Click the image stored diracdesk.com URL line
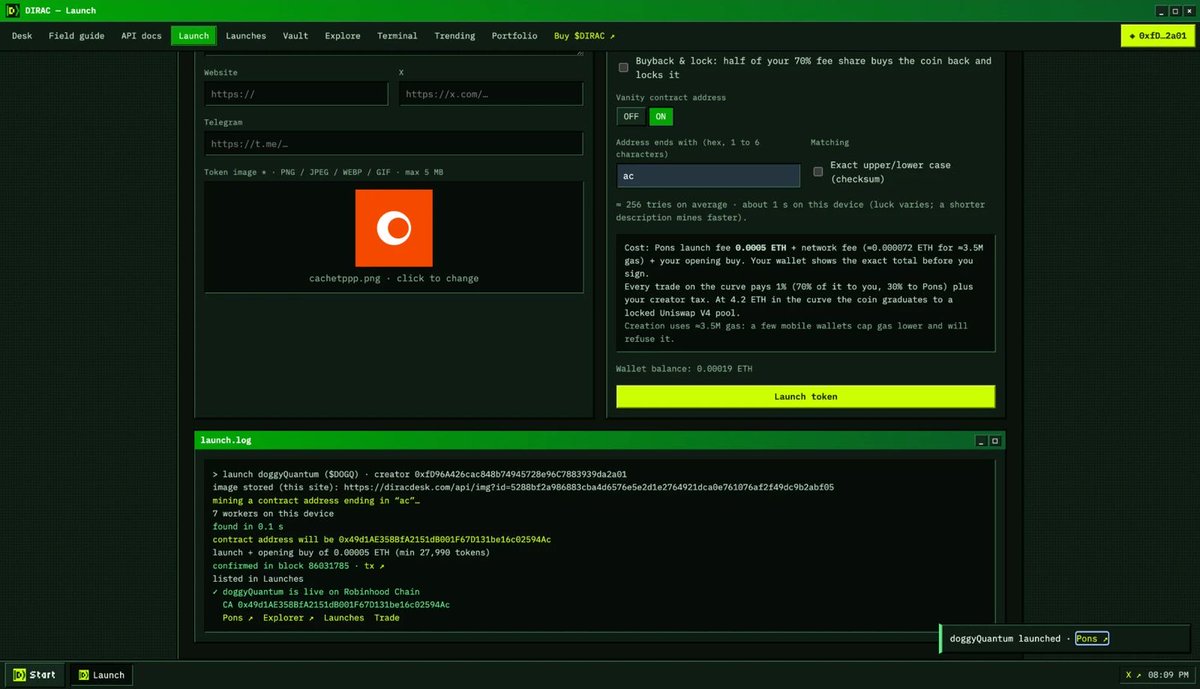Image resolution: width=1200 pixels, height=689 pixels. point(523,487)
